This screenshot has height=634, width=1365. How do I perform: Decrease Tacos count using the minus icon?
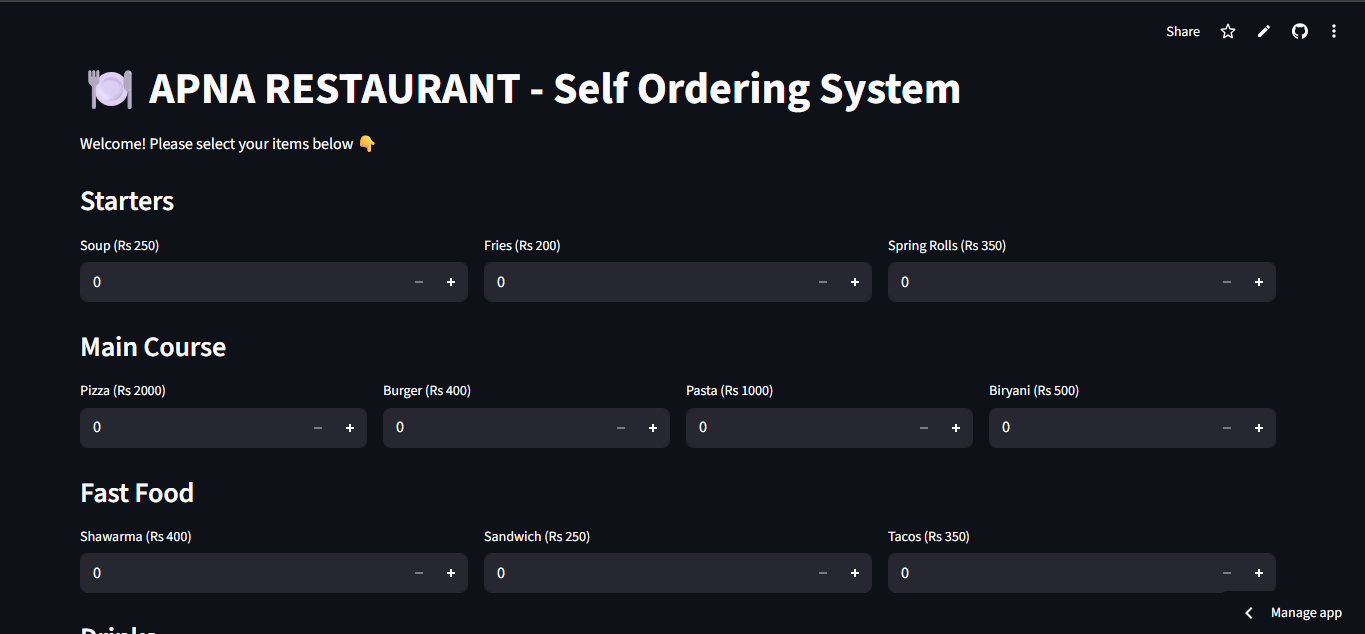pyautogui.click(x=1226, y=573)
